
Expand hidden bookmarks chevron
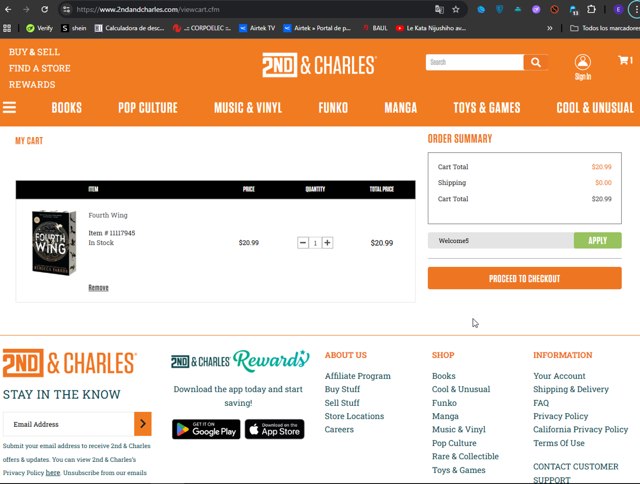click(x=550, y=28)
